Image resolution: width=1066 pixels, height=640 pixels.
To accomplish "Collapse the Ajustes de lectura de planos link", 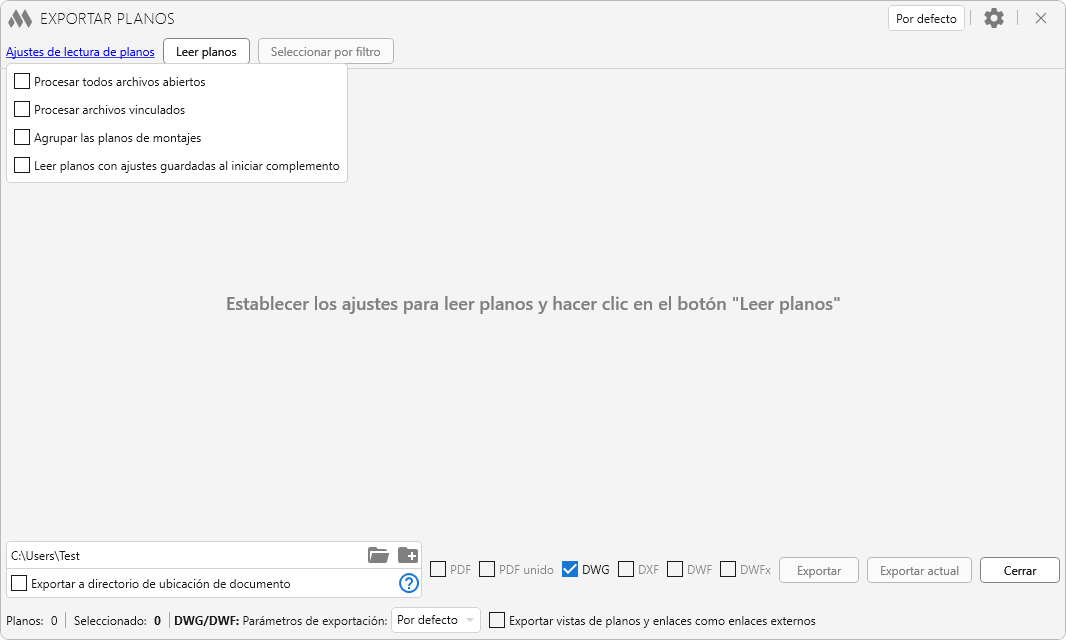I will [80, 51].
